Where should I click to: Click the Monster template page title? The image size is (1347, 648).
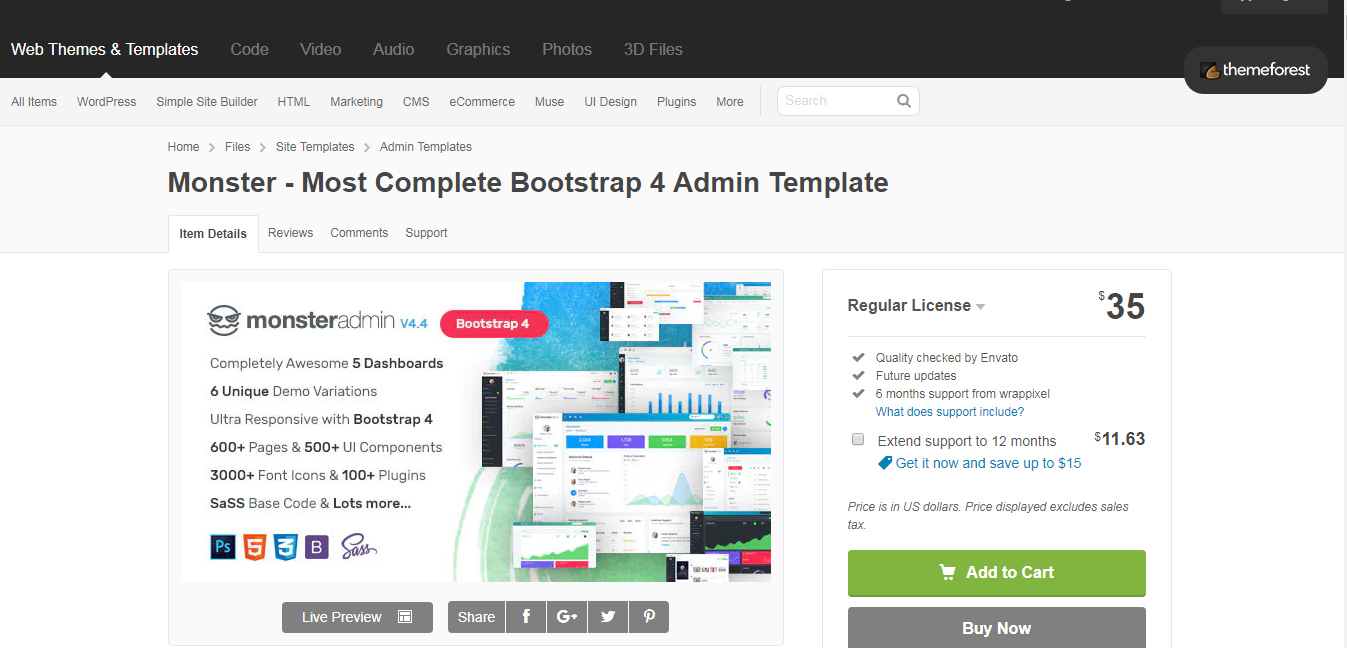pos(528,183)
